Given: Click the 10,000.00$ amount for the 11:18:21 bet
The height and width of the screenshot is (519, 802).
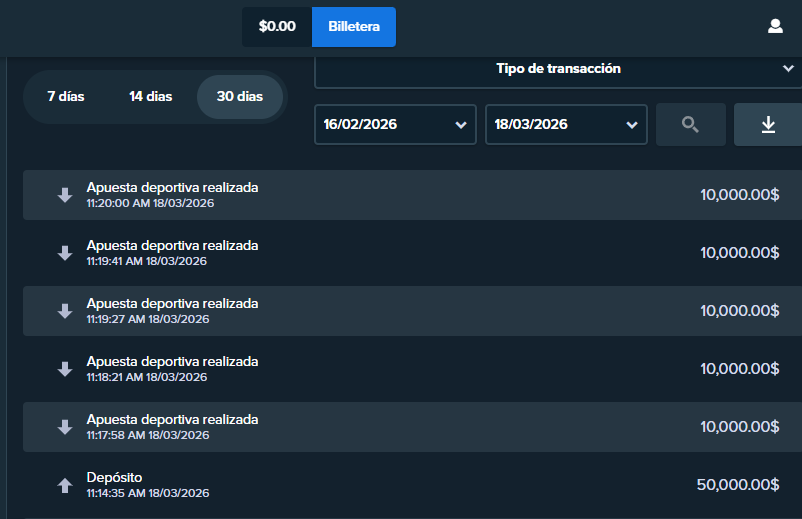Looking at the screenshot, I should [740, 369].
